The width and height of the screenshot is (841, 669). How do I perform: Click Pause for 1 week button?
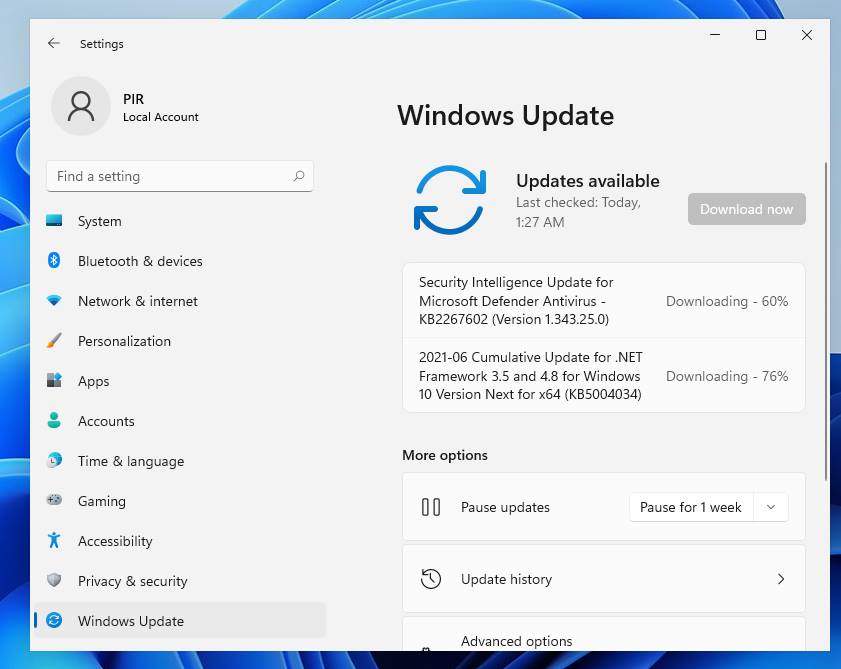(691, 507)
